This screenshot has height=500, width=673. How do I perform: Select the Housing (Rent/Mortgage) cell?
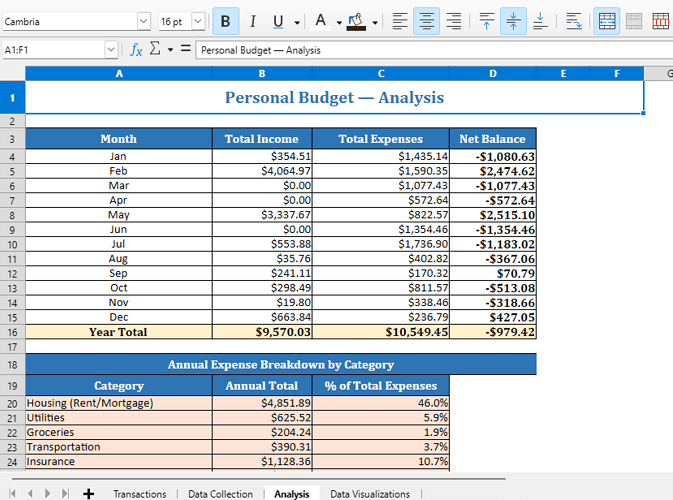coord(119,403)
